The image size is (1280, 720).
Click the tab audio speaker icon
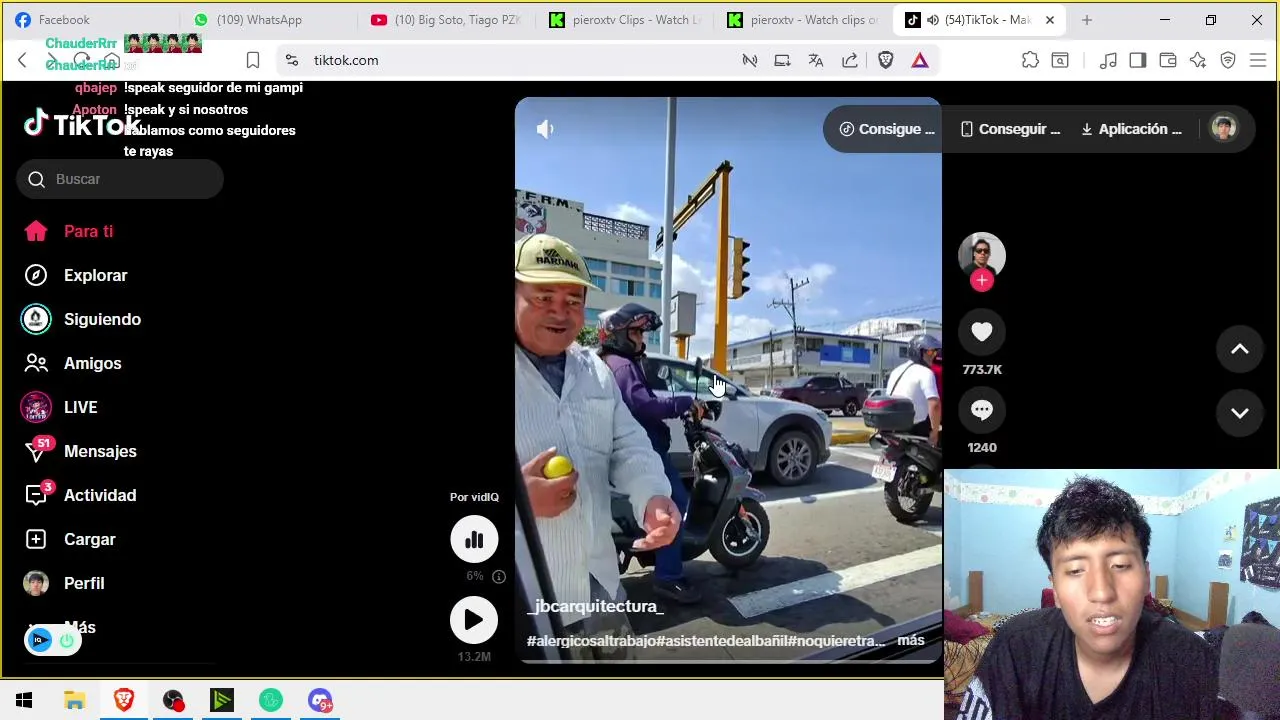(x=932, y=20)
